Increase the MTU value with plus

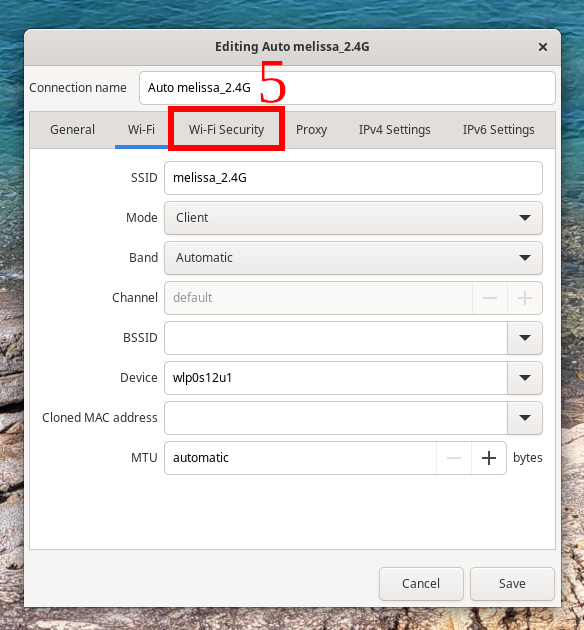[x=489, y=458]
